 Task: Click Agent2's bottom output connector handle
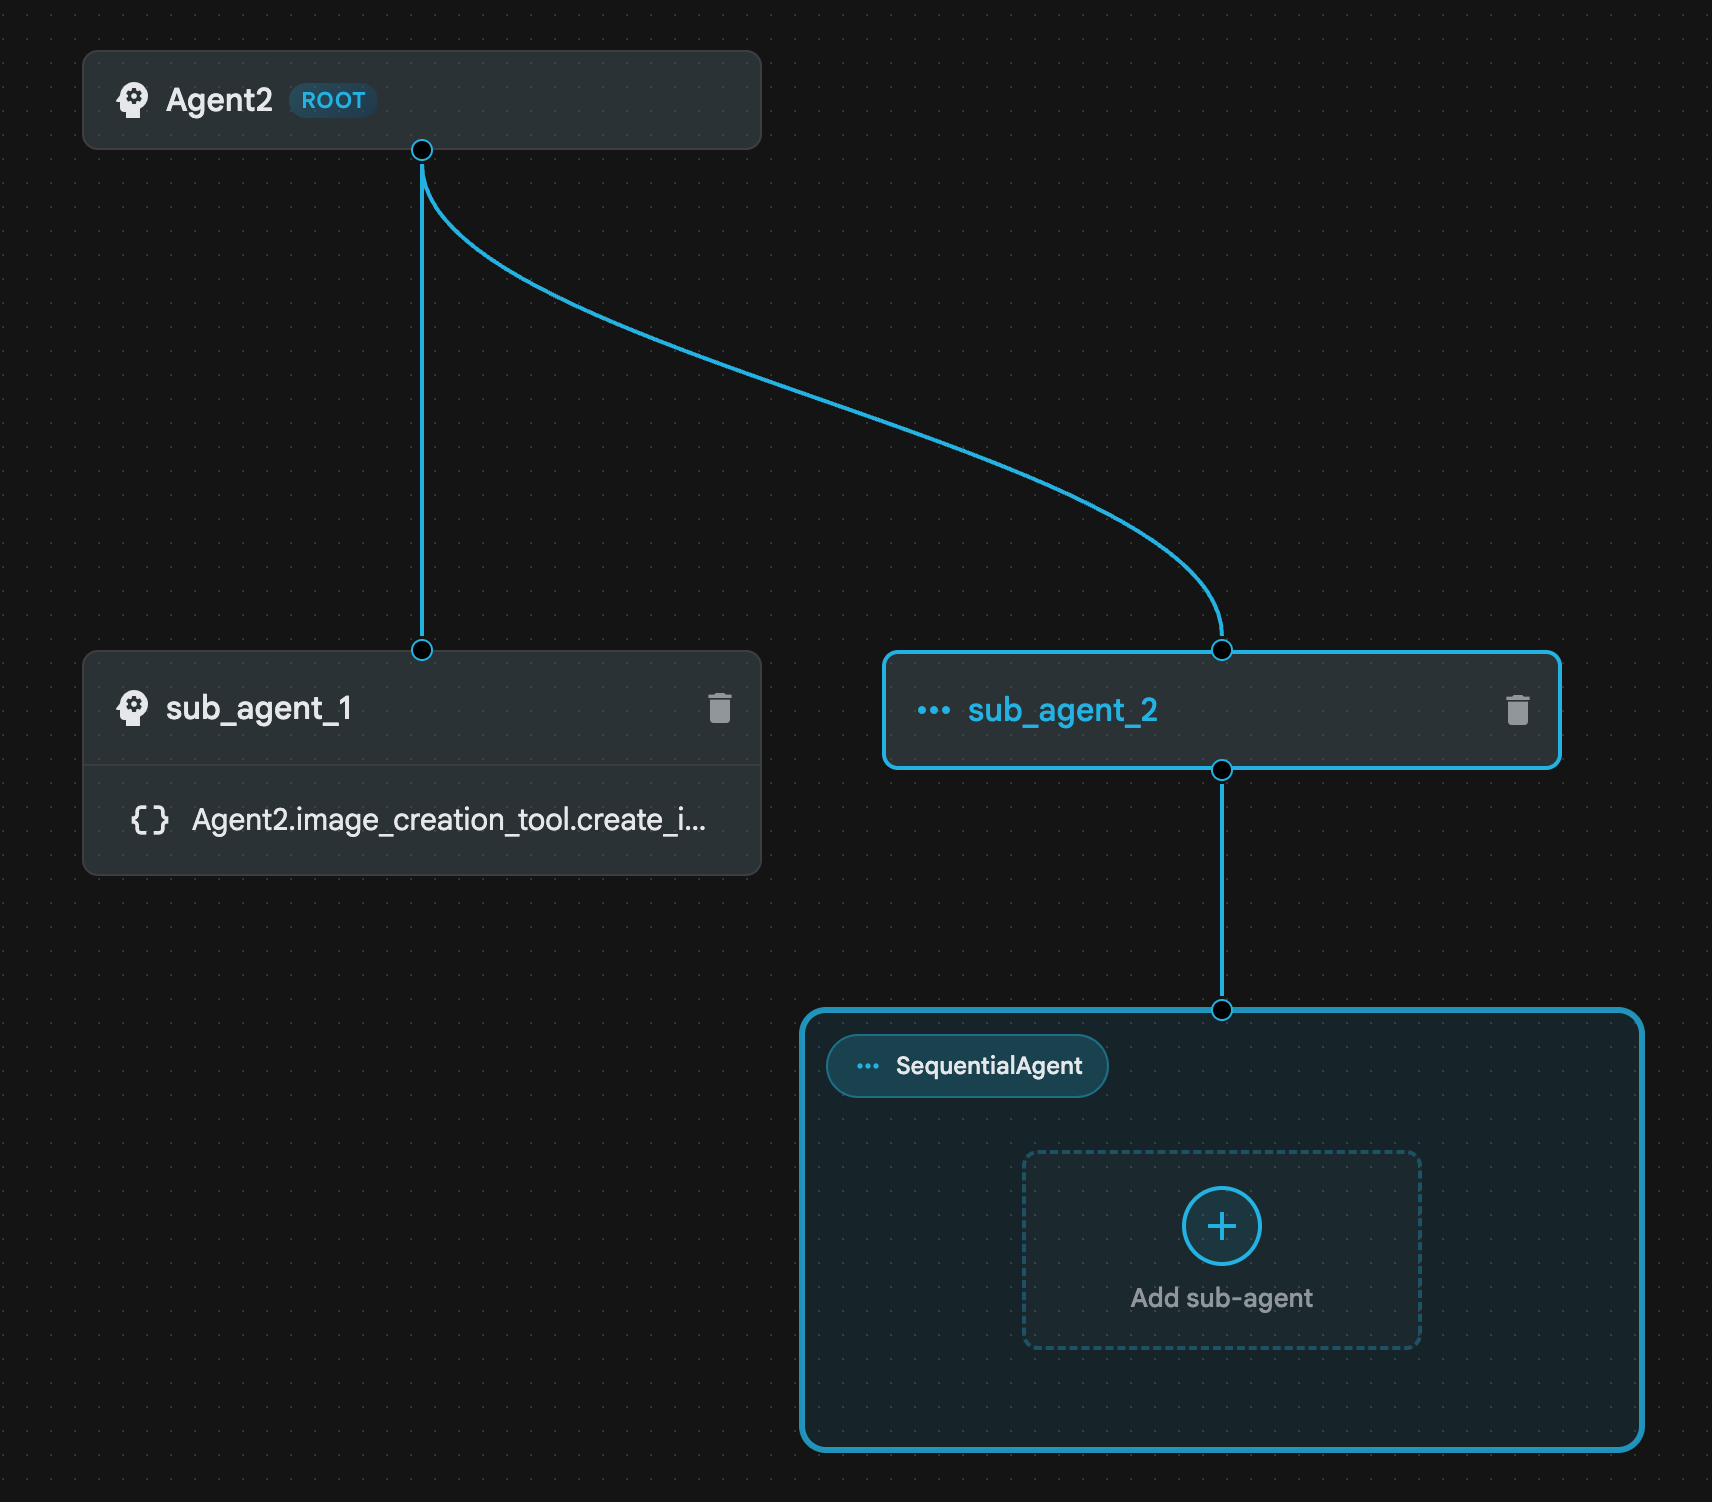click(422, 150)
